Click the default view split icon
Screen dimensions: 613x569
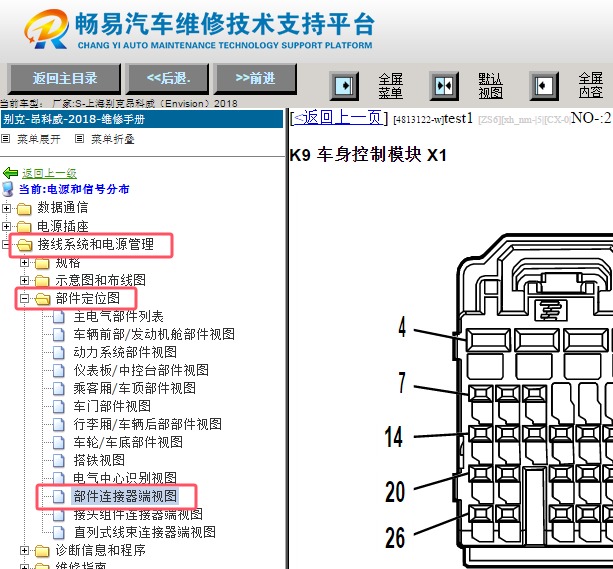click(444, 85)
